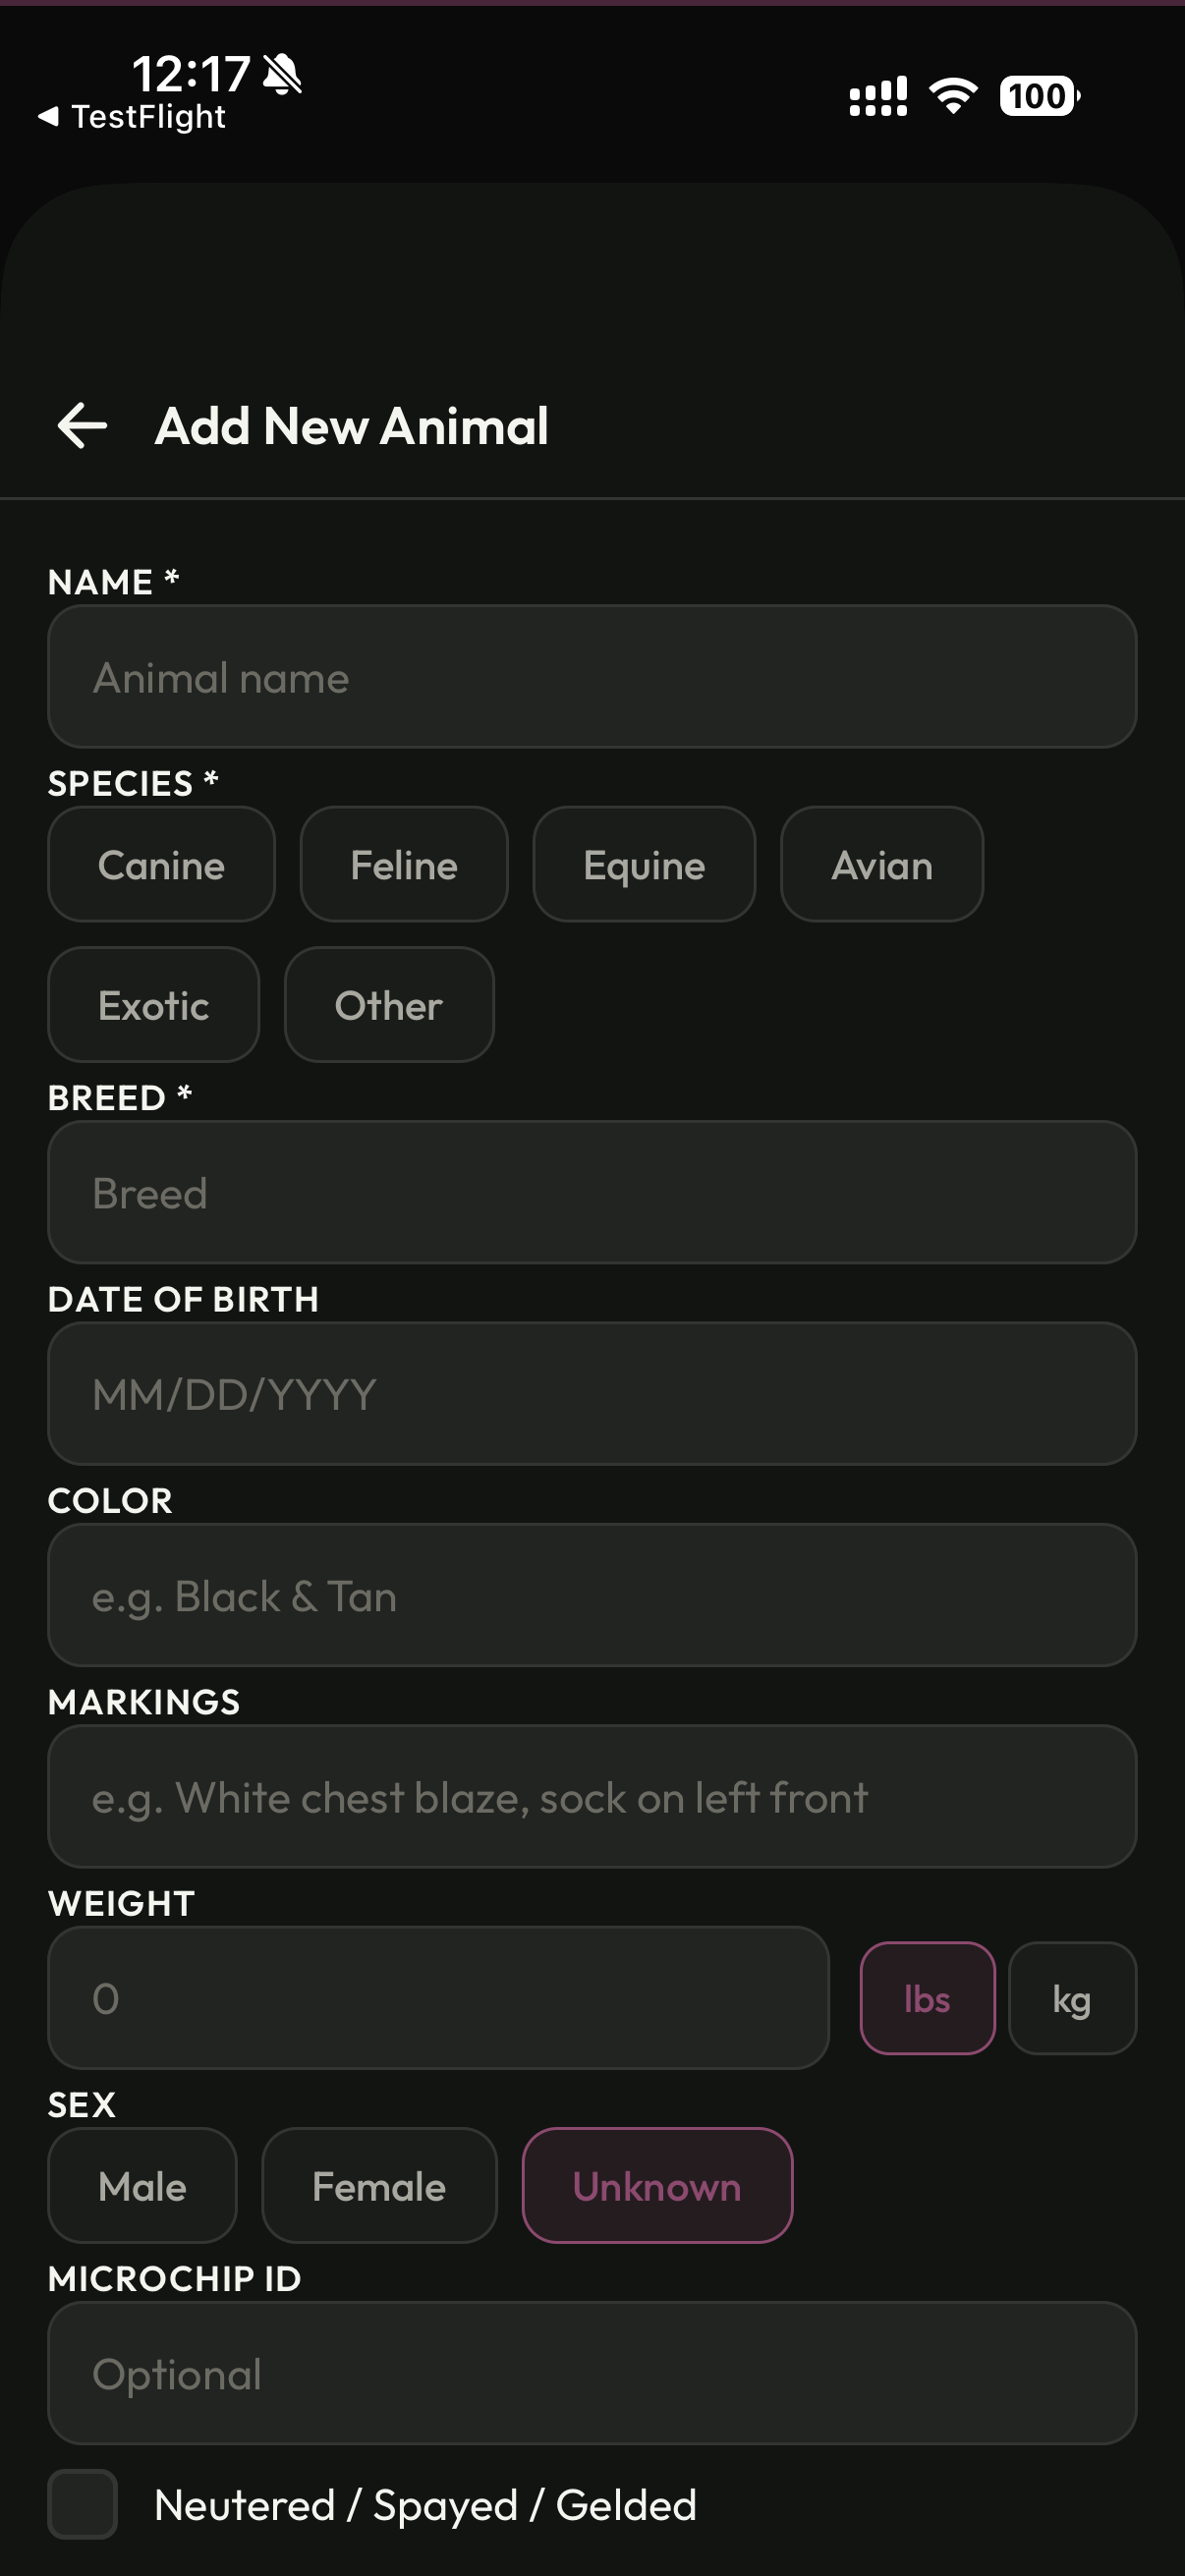Select Unknown for sex
This screenshot has width=1185, height=2576.
click(x=657, y=2185)
